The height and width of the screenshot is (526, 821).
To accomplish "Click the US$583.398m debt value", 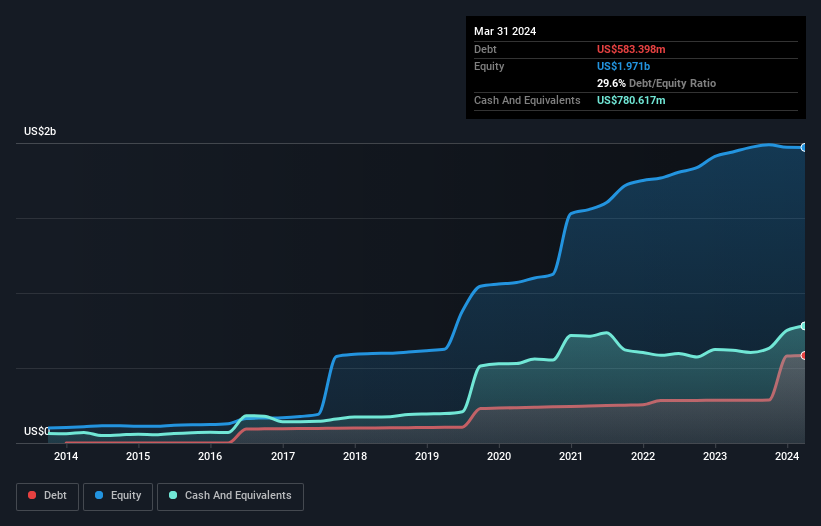I will (x=631, y=49).
